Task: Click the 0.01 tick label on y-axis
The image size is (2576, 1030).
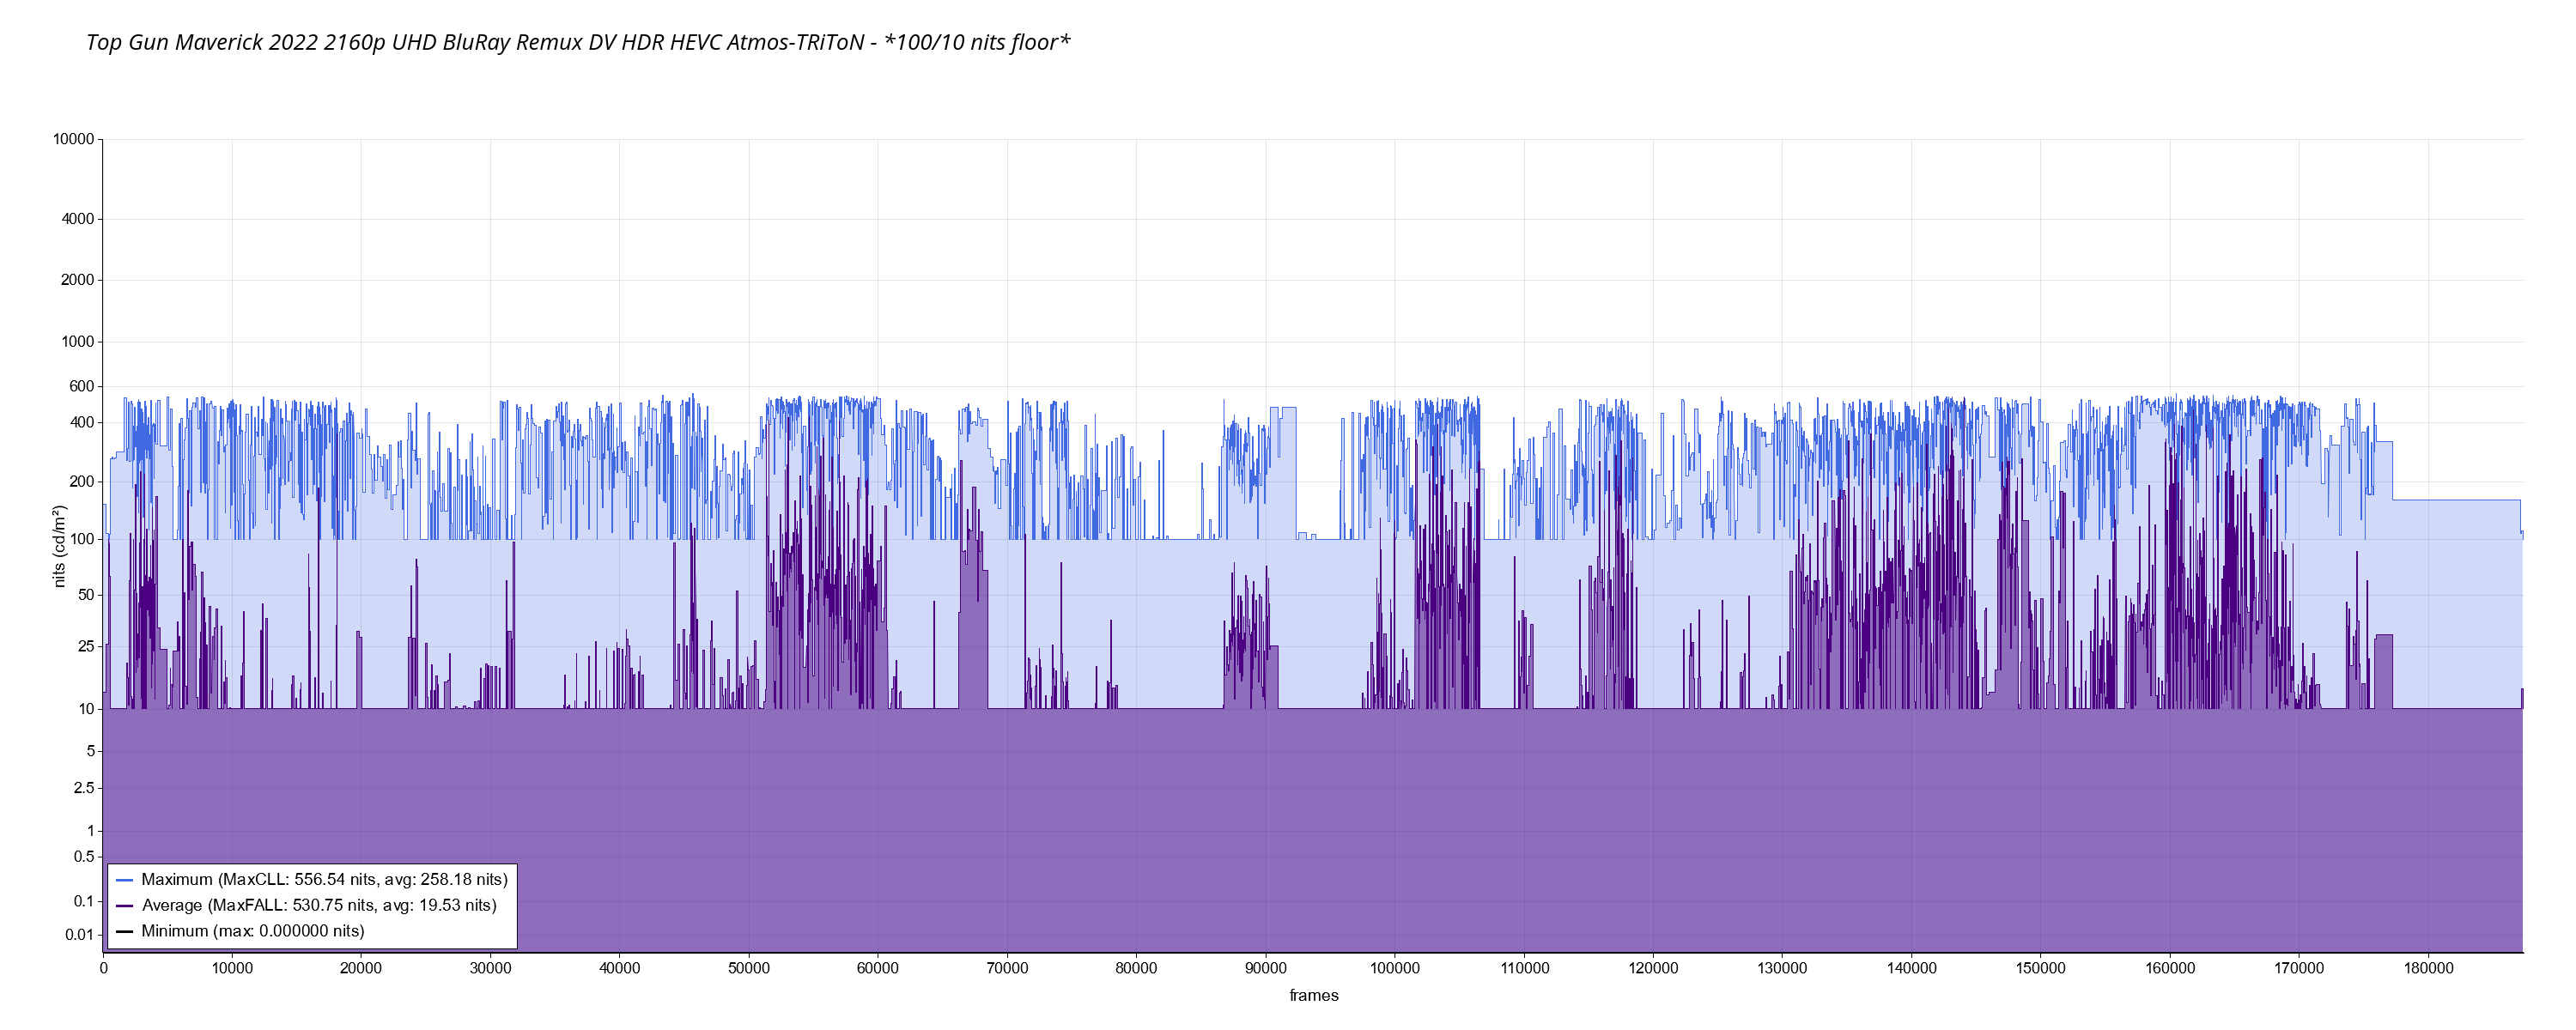Action: (x=80, y=935)
